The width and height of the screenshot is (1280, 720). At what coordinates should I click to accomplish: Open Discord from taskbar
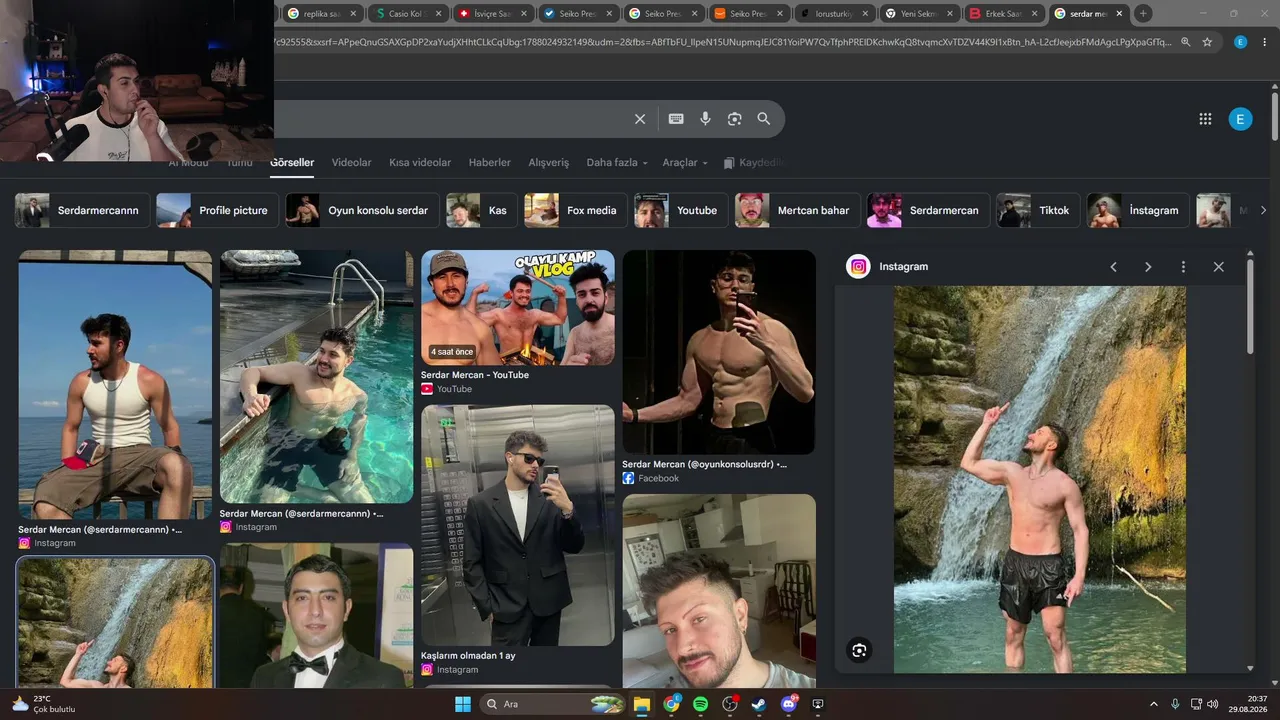tap(789, 704)
